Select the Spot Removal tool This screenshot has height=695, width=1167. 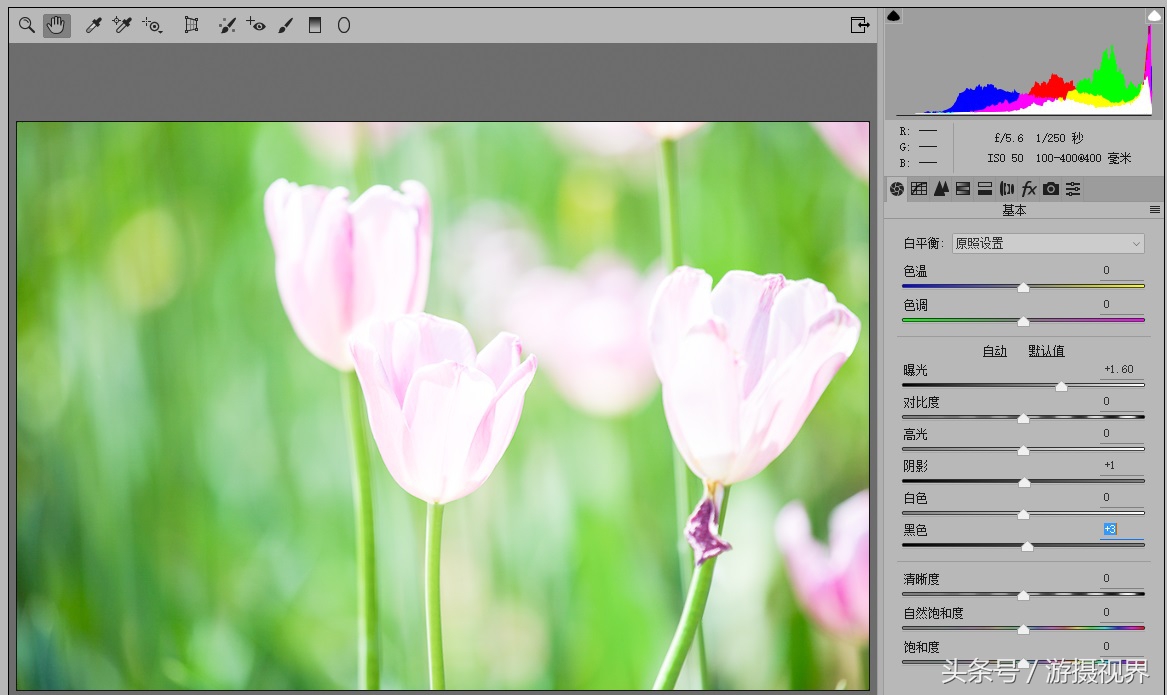tap(227, 25)
